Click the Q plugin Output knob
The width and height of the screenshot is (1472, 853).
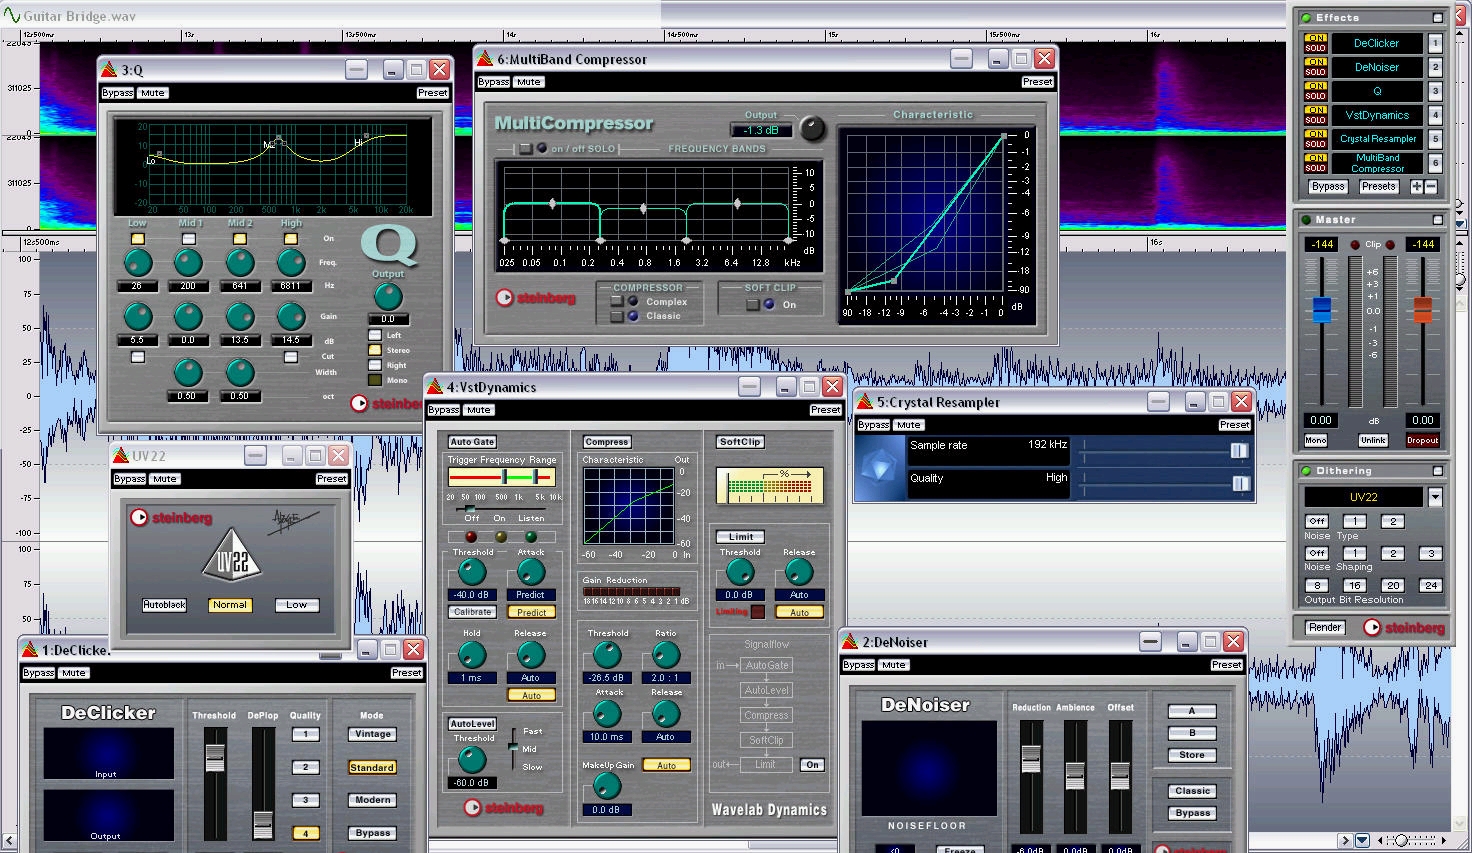pyautogui.click(x=388, y=296)
